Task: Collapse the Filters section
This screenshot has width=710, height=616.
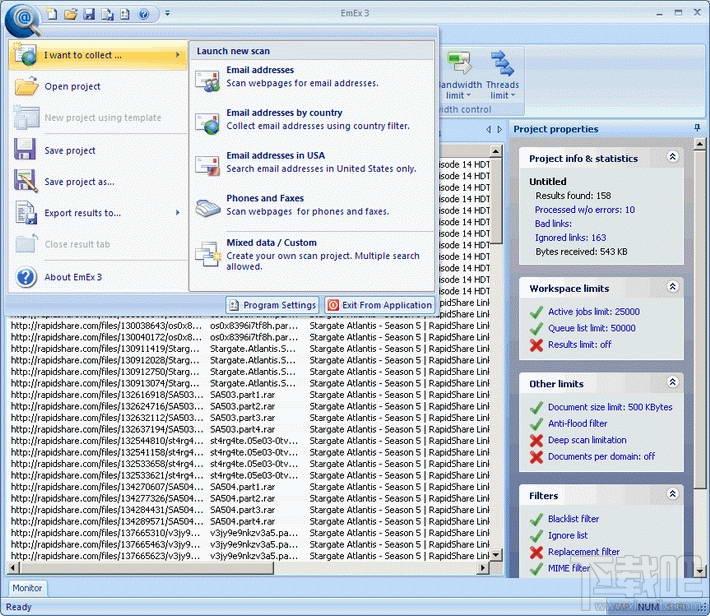Action: 672,494
